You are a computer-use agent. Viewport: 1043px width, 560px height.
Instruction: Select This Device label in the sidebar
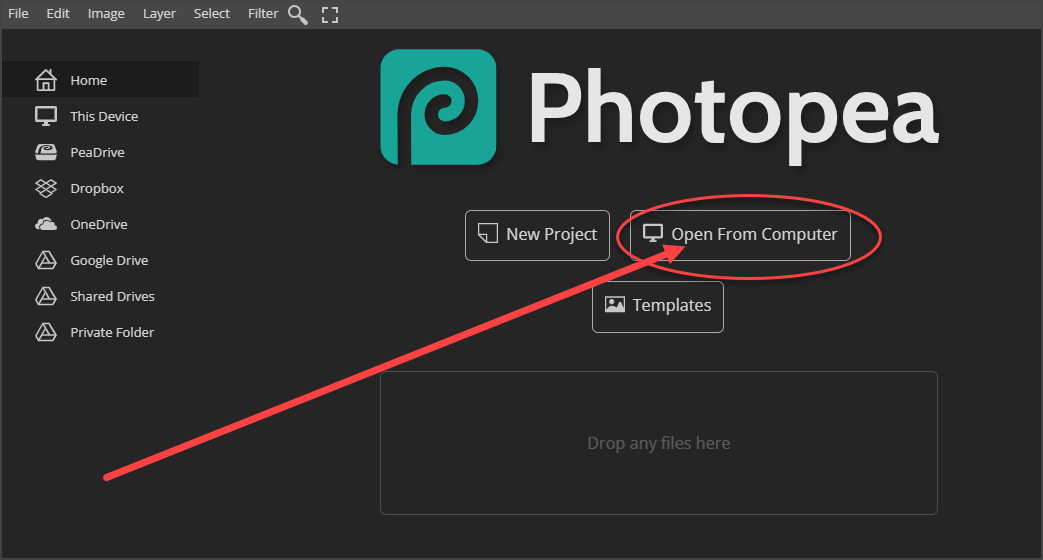tap(104, 116)
